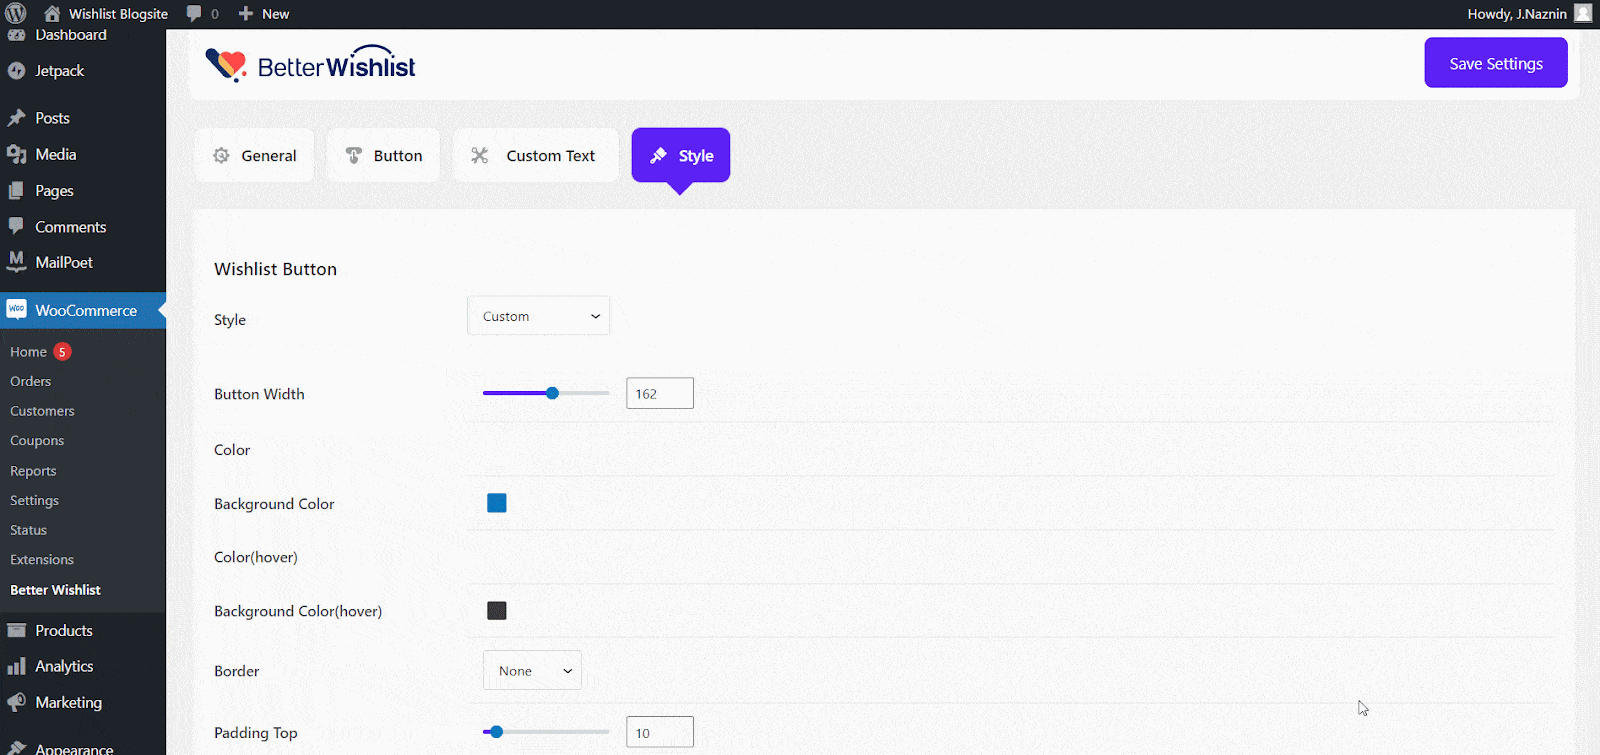
Task: Open WooCommerce Coupons submenu
Action: (37, 441)
